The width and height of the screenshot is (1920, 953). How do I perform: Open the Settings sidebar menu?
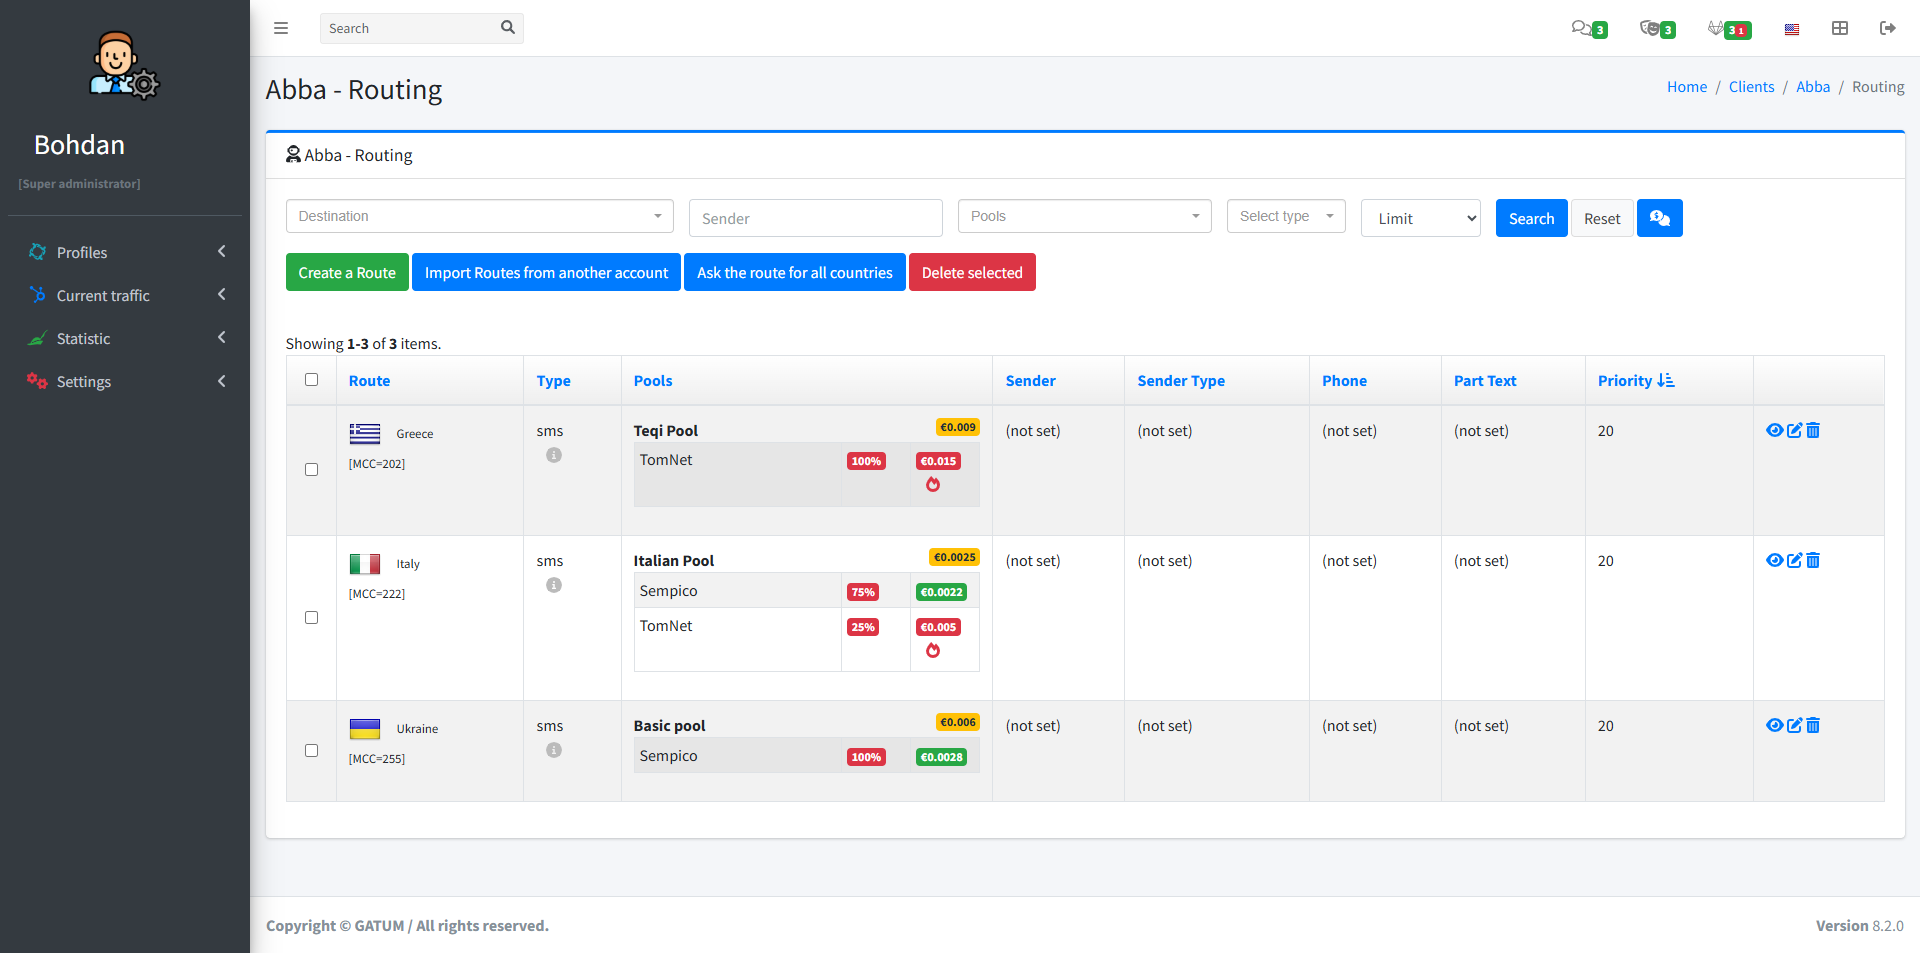point(125,381)
